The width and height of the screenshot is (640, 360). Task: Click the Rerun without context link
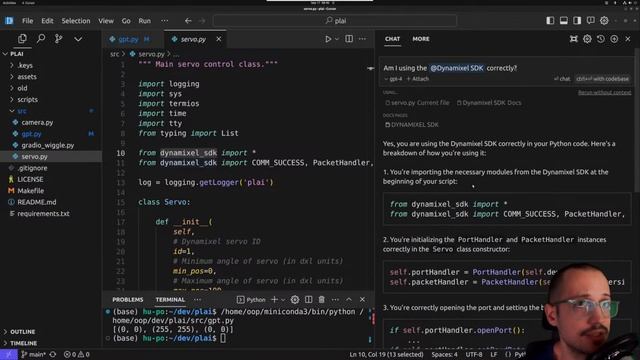pos(604,93)
